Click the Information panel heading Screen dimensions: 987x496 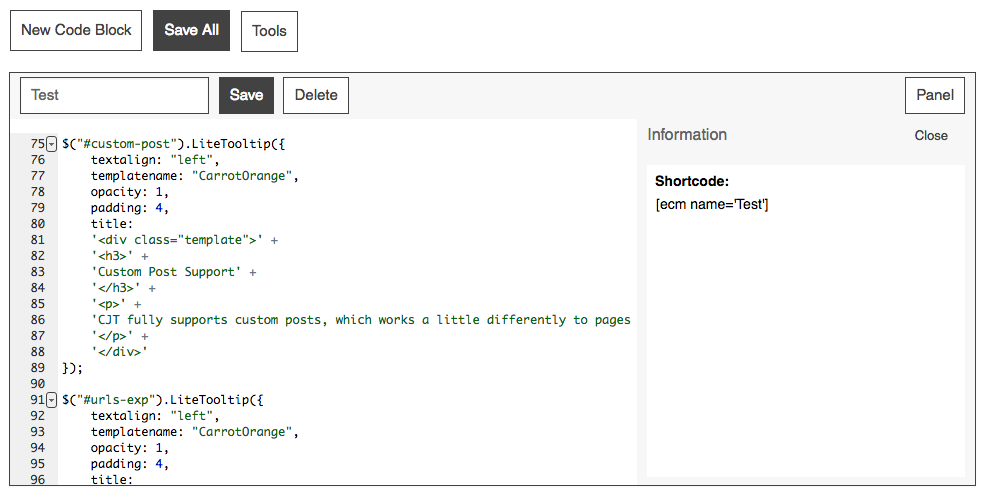(687, 135)
